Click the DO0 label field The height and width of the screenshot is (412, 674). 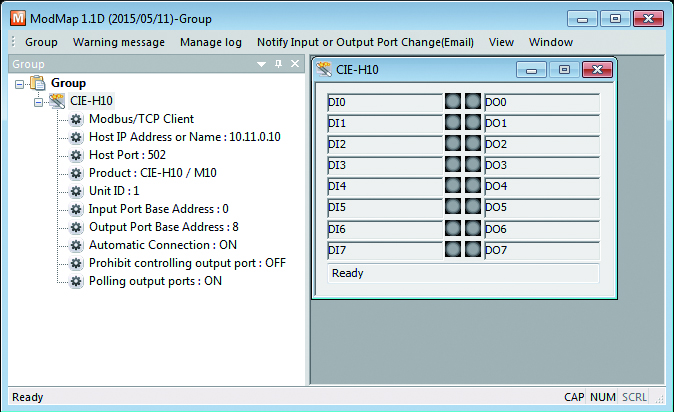(x=542, y=102)
